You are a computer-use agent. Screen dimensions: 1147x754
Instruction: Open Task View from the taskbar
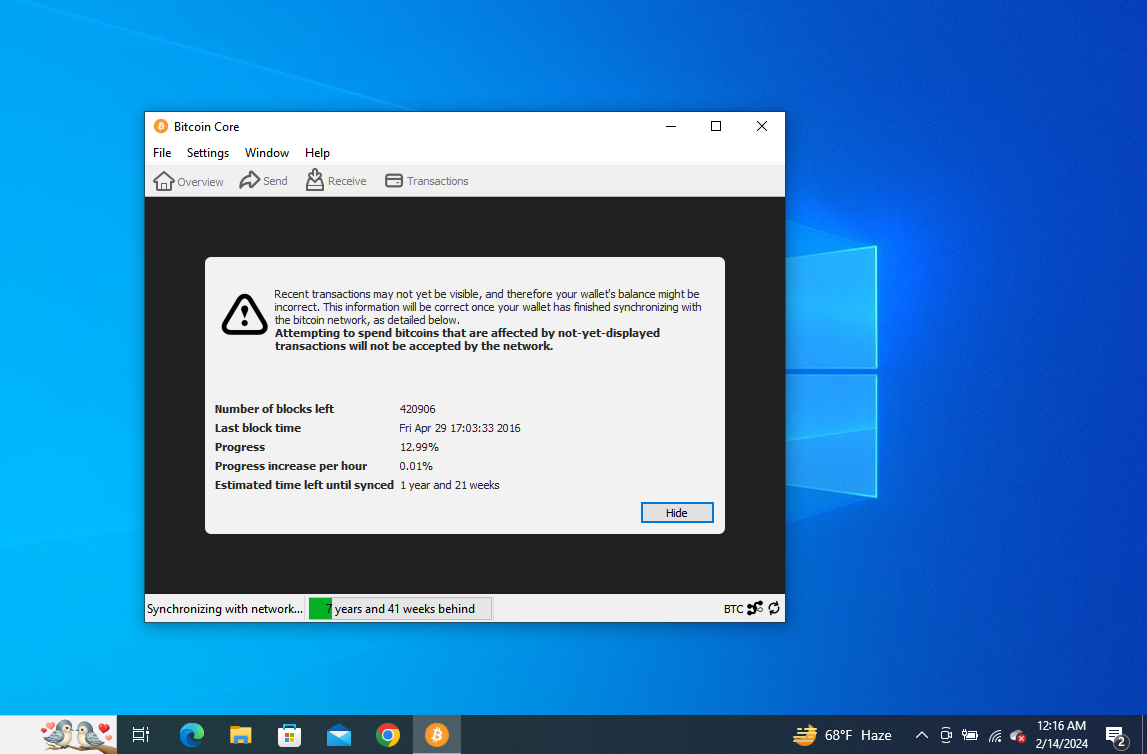tap(140, 734)
